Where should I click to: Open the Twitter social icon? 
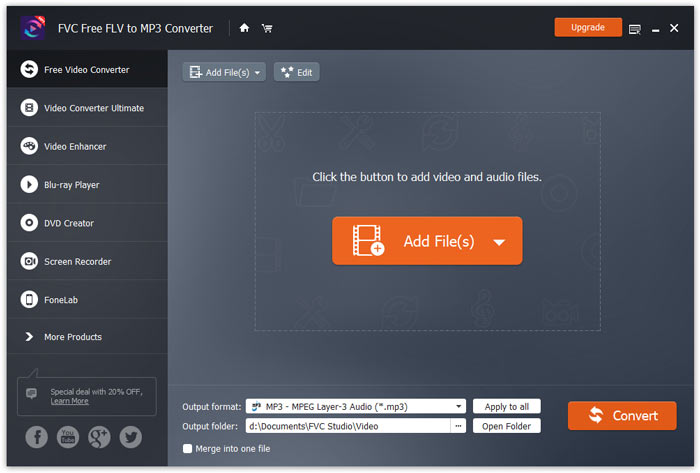[130, 437]
